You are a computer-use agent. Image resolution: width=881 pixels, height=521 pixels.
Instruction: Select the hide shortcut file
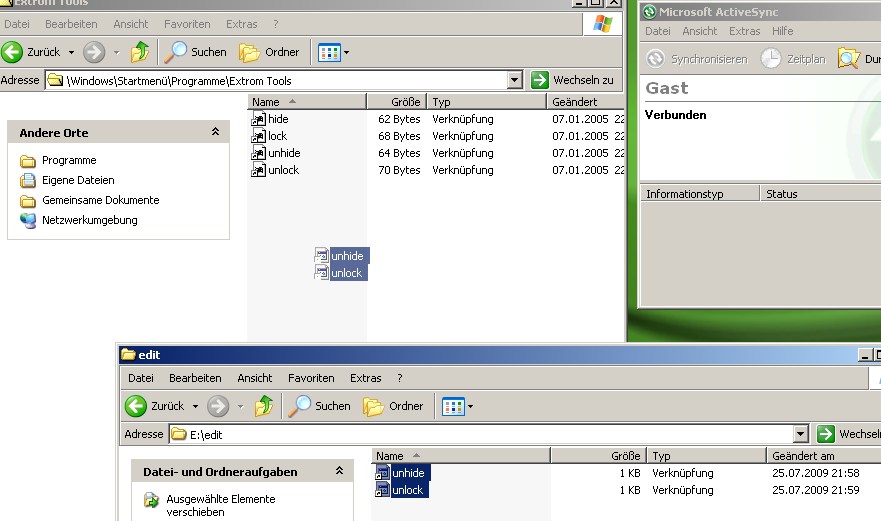[x=277, y=119]
